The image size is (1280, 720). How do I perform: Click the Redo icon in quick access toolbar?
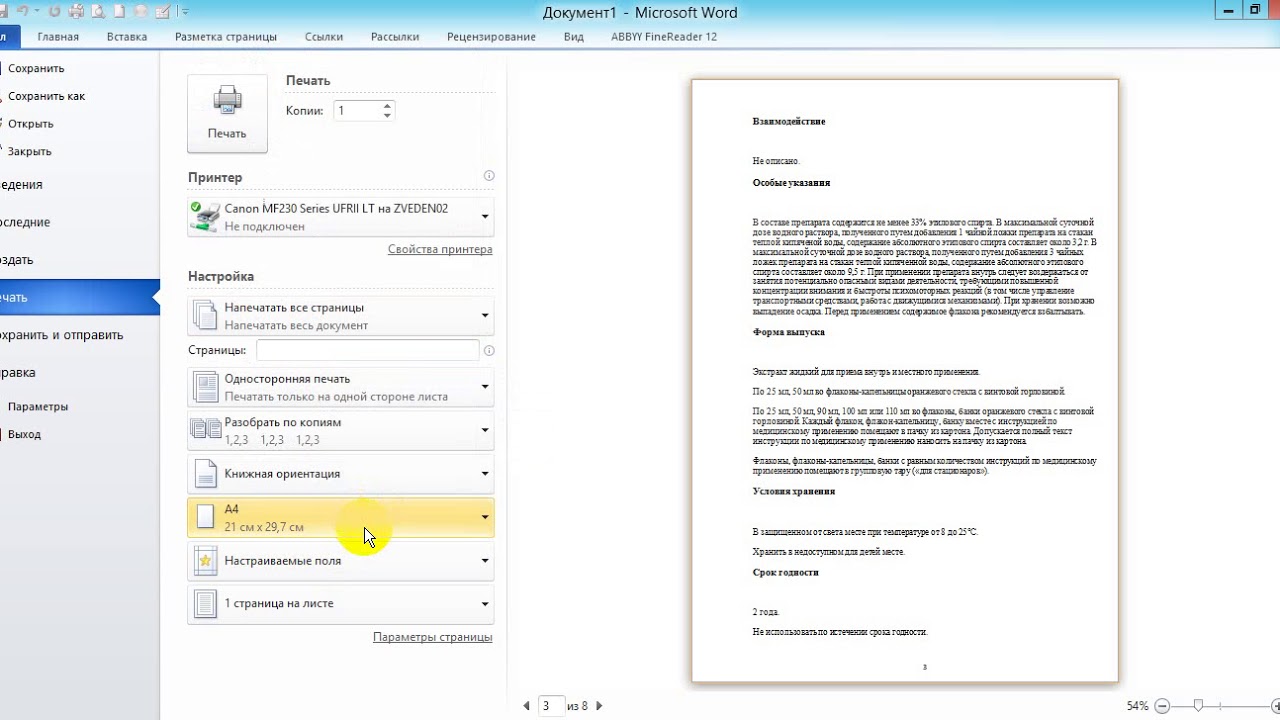[x=54, y=11]
